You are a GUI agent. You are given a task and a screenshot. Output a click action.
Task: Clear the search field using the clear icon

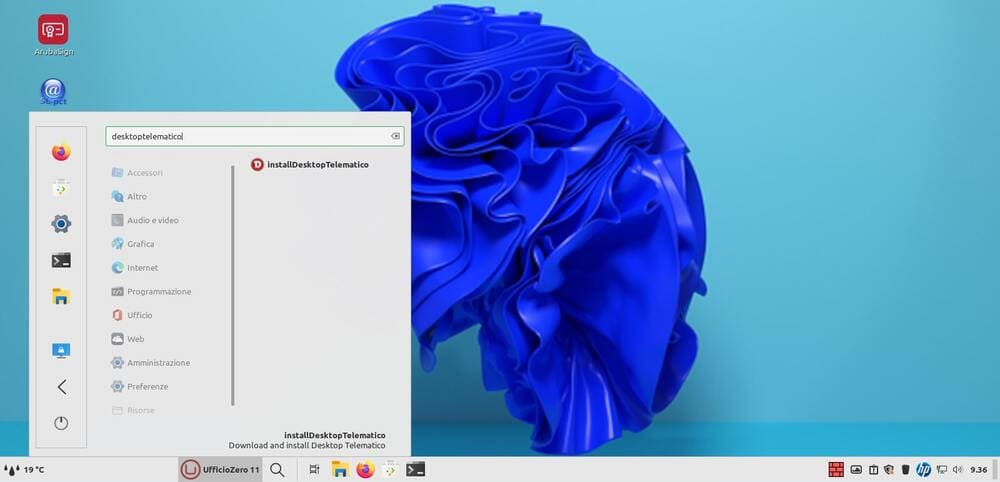[395, 136]
